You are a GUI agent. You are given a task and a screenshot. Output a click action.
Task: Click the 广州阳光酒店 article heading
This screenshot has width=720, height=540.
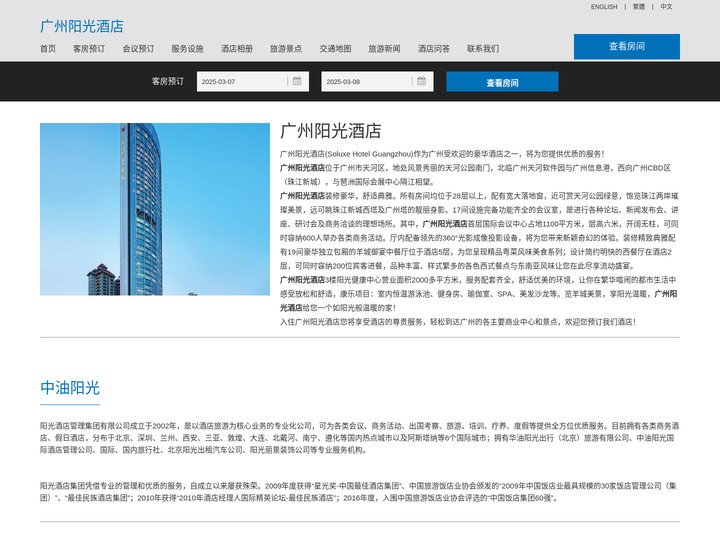(x=331, y=131)
